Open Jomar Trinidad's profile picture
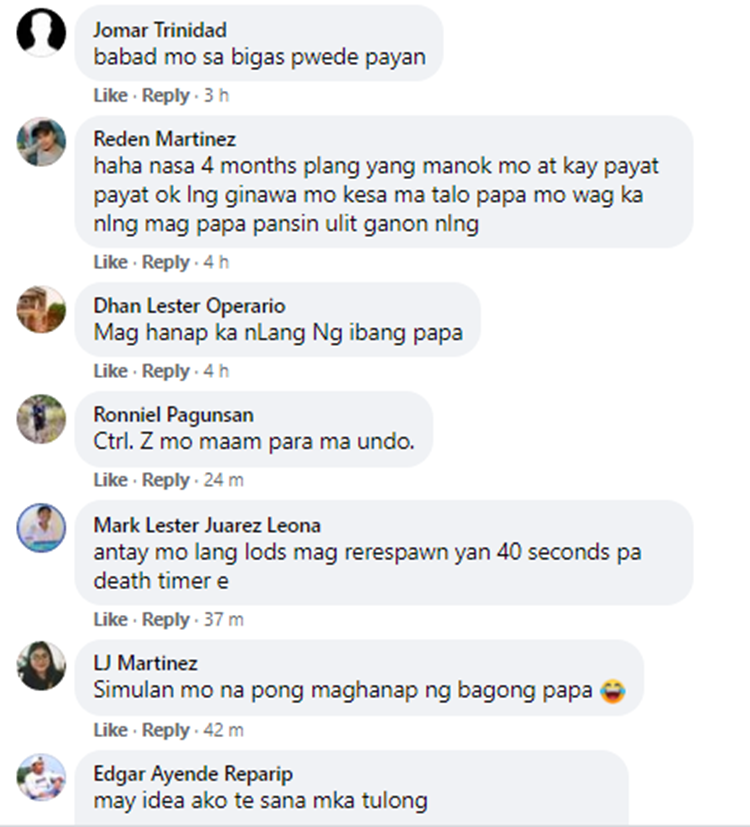The image size is (750, 827). (x=41, y=32)
